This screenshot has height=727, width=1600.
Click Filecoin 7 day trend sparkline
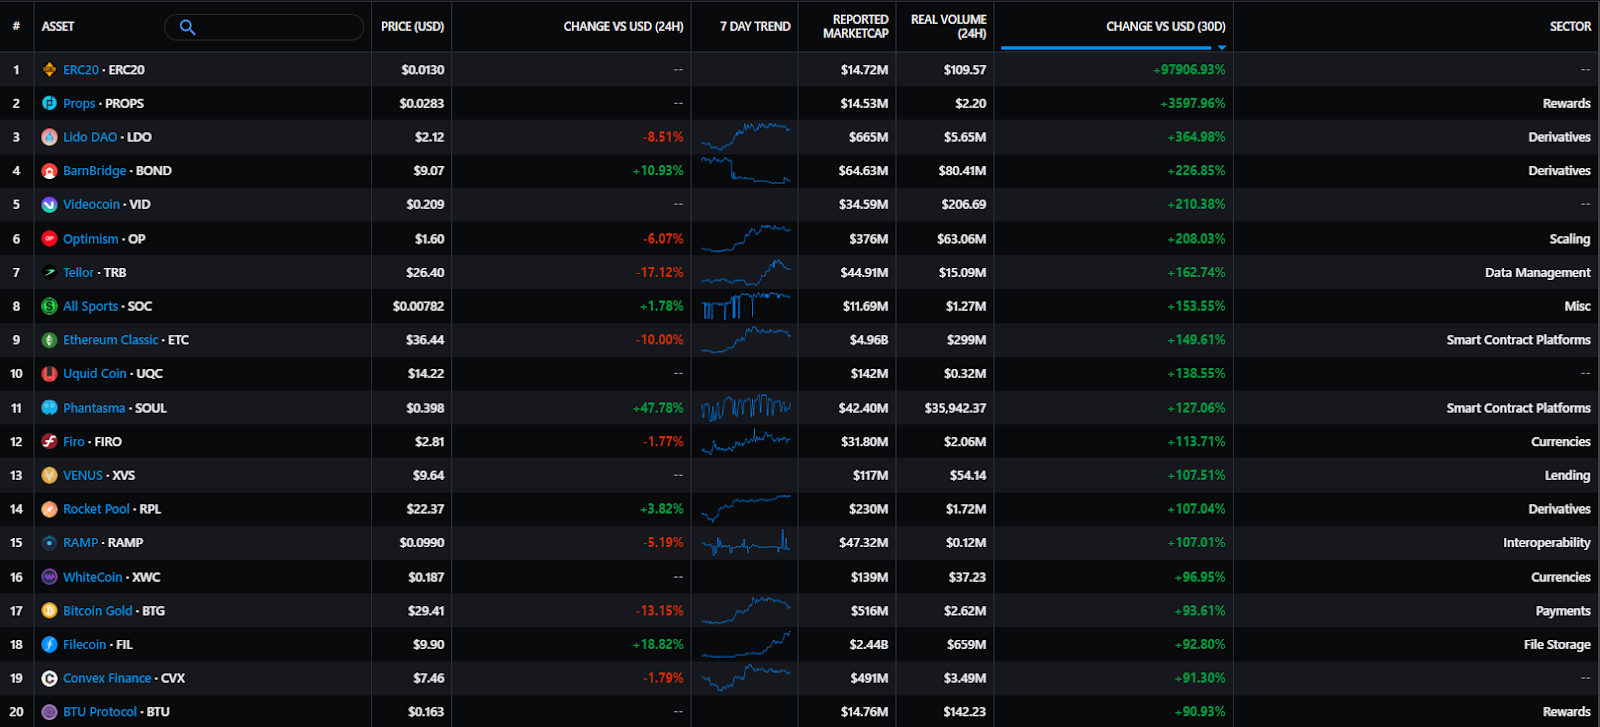[x=746, y=645]
